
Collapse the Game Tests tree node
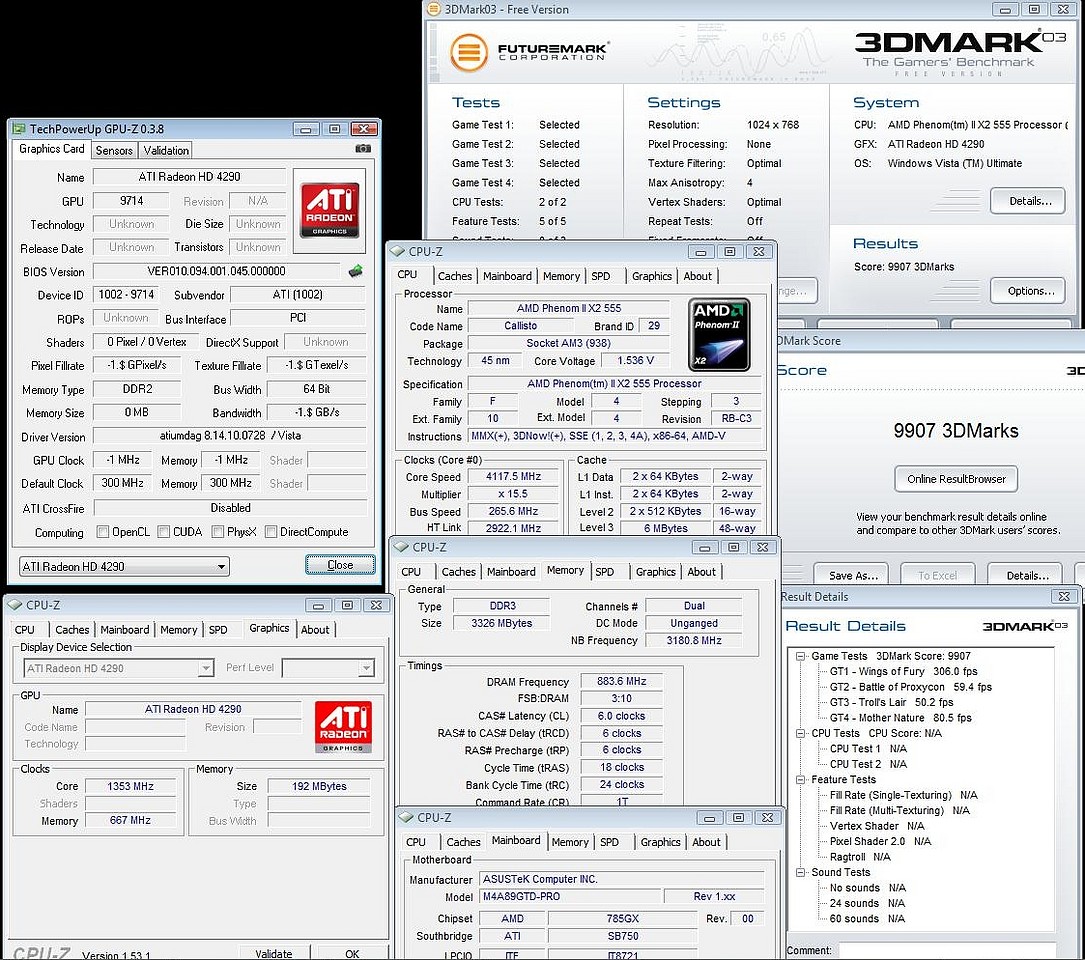pos(802,656)
